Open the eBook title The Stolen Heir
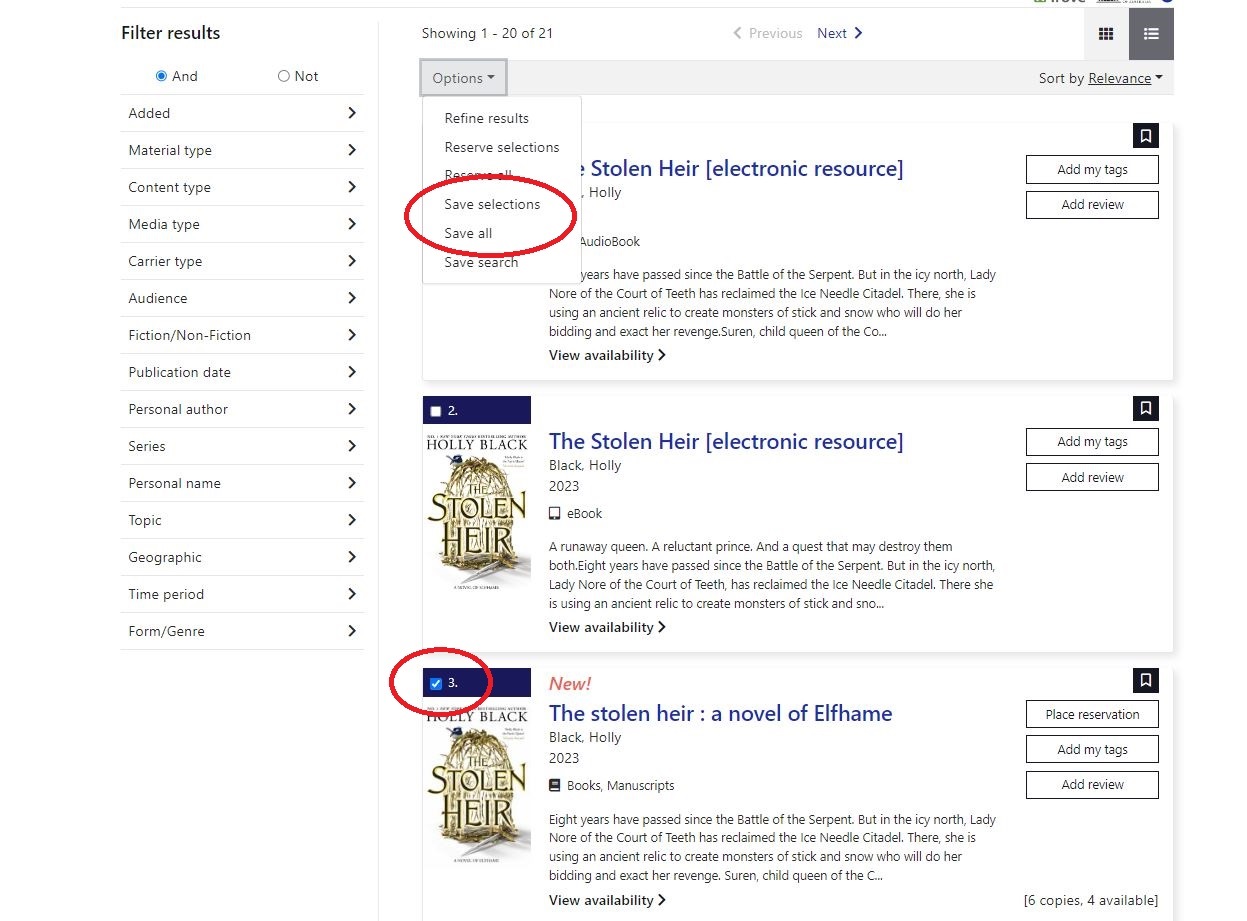Viewport: 1247px width, 921px height. coord(726,441)
